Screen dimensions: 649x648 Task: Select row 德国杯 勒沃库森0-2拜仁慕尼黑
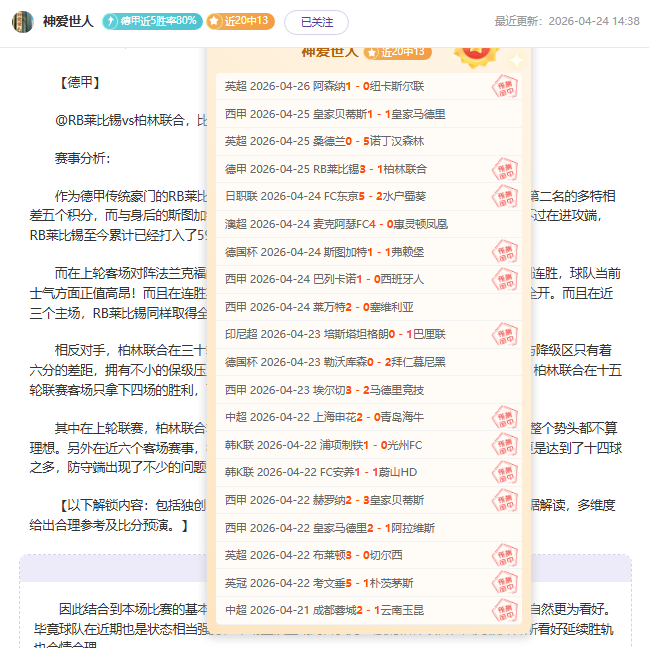click(369, 362)
